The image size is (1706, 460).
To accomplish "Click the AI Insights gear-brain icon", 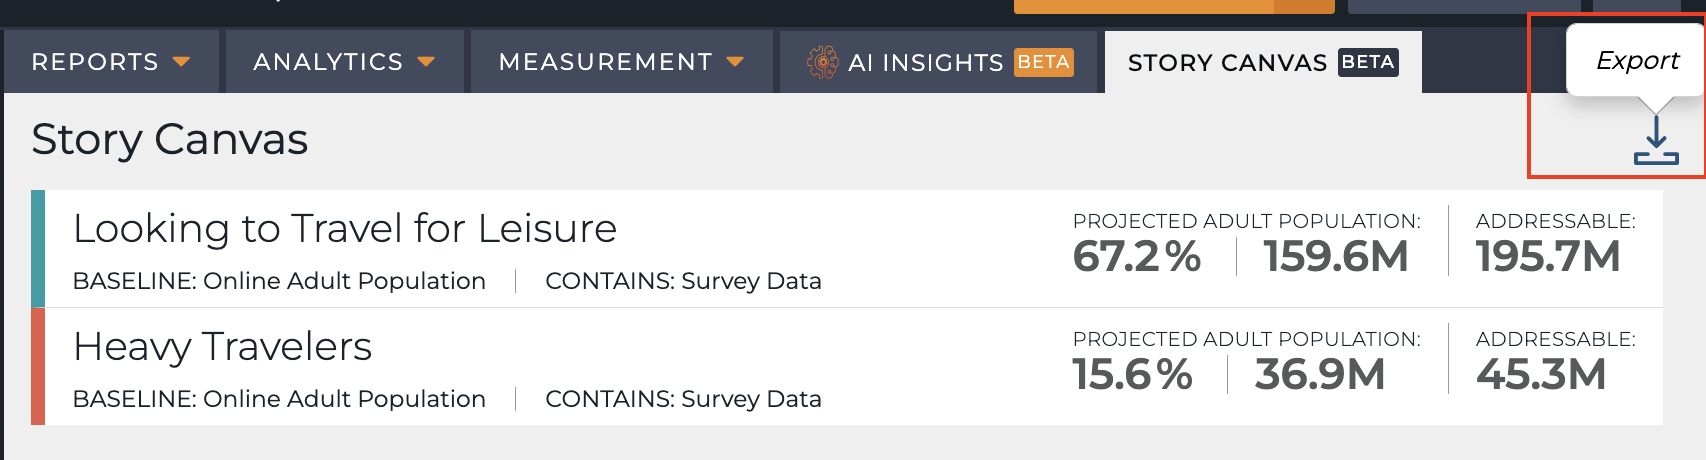I will pos(822,62).
